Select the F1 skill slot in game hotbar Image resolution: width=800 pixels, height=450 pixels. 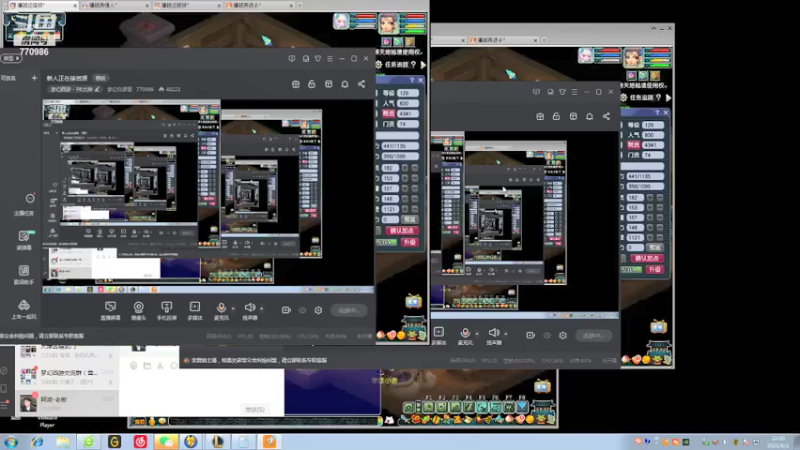(429, 407)
